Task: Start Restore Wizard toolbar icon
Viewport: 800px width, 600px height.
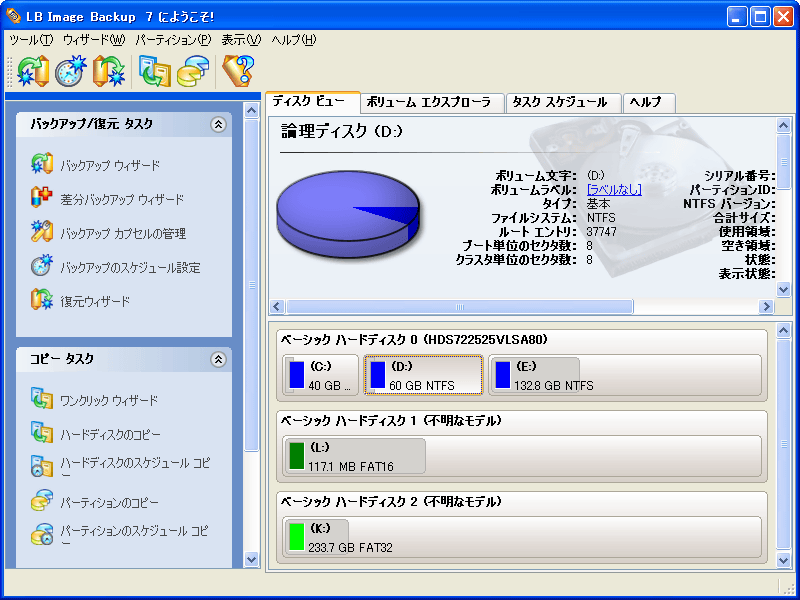Action: 109,71
